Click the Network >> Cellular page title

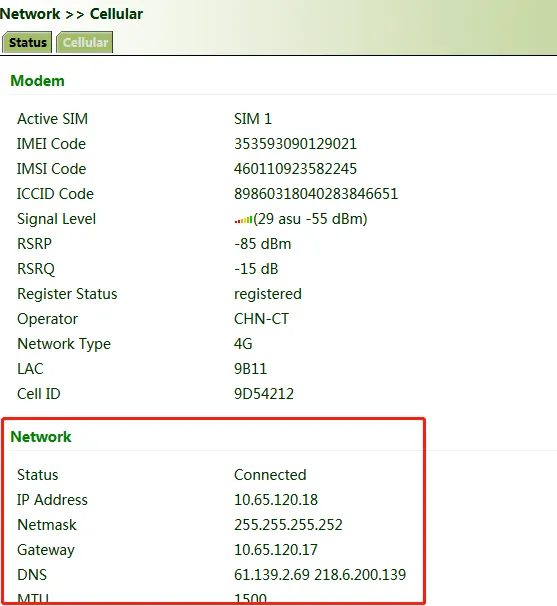click(x=72, y=14)
